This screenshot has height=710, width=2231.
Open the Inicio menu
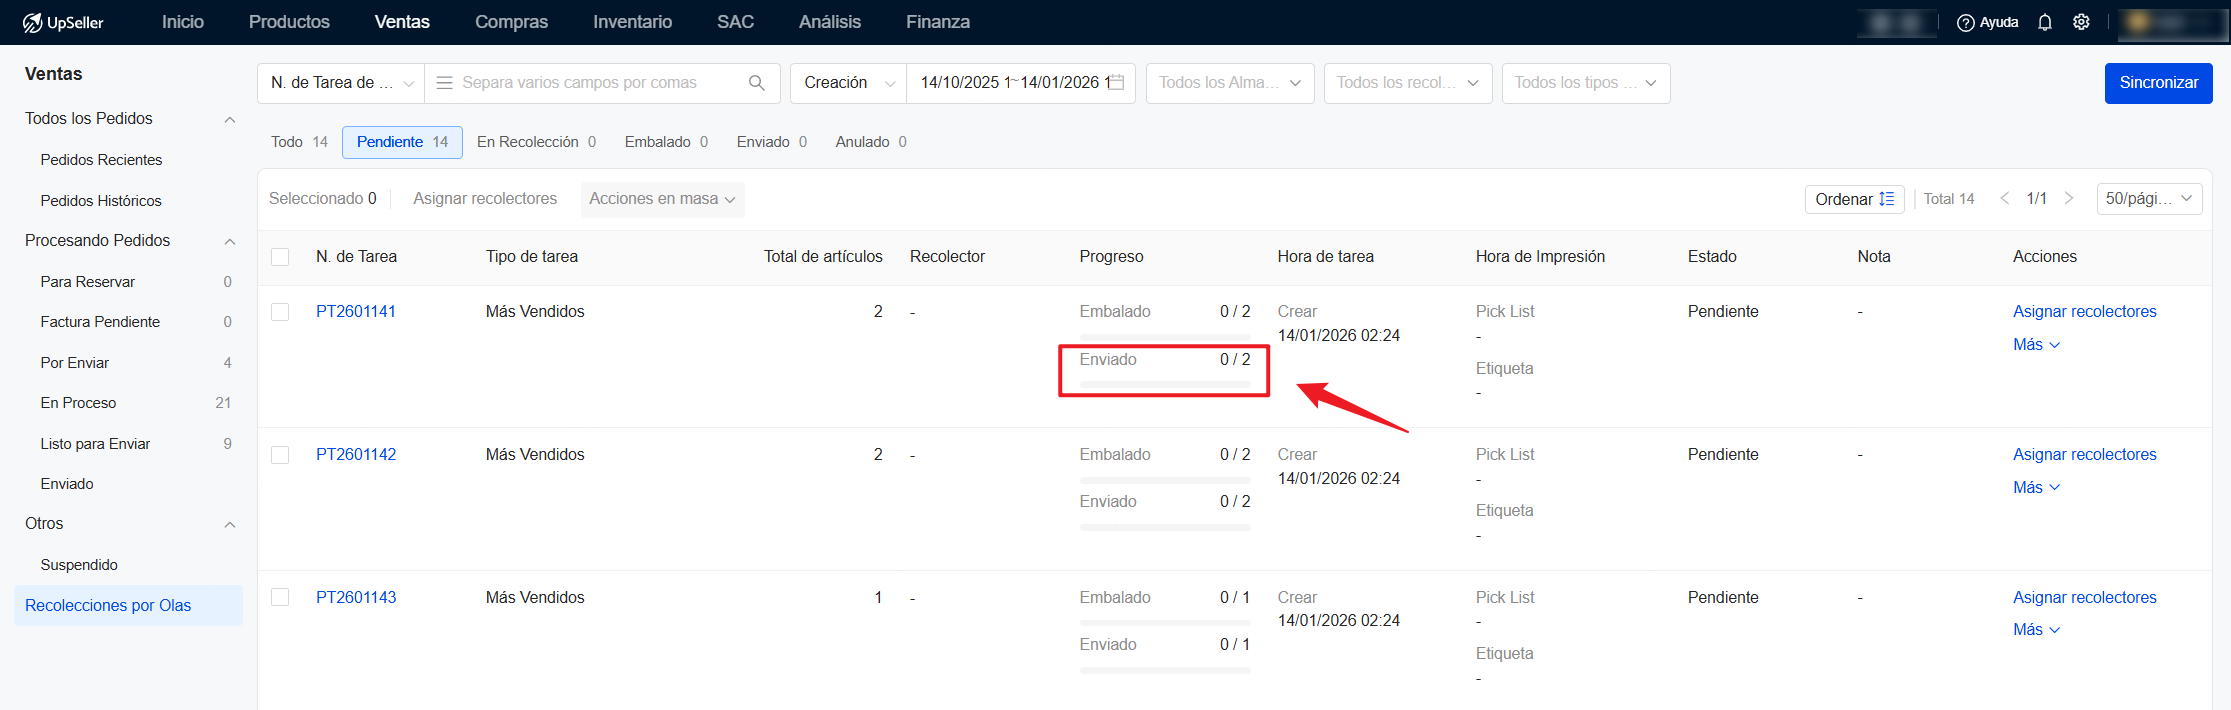tap(183, 22)
